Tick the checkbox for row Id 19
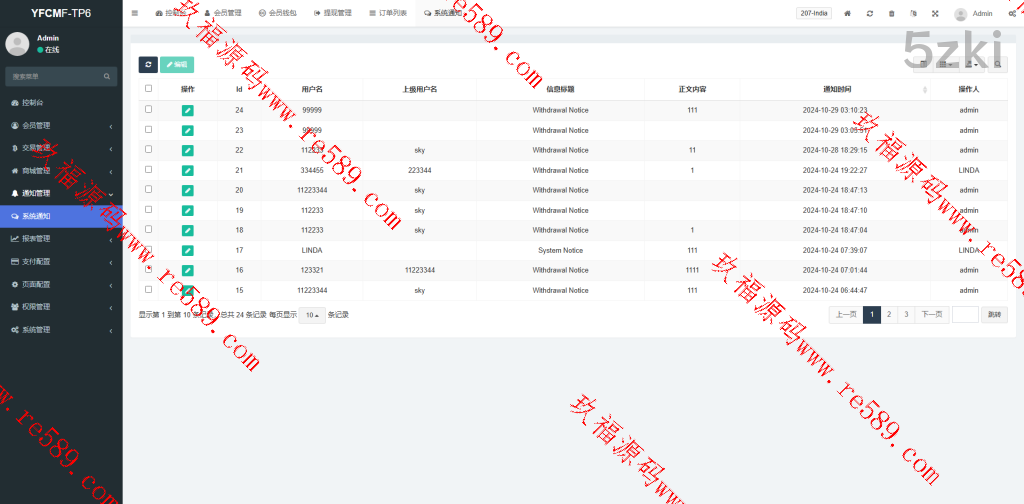1024x504 pixels. tap(149, 209)
